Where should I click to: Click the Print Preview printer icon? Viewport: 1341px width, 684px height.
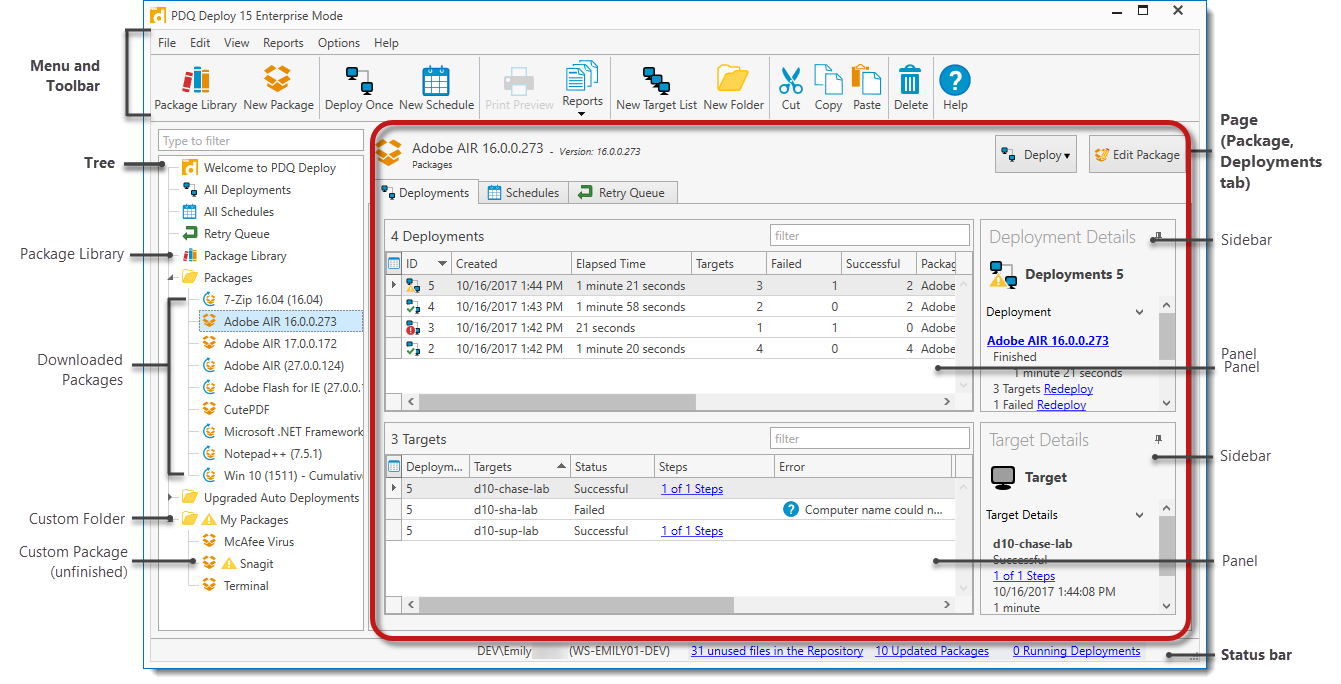519,80
